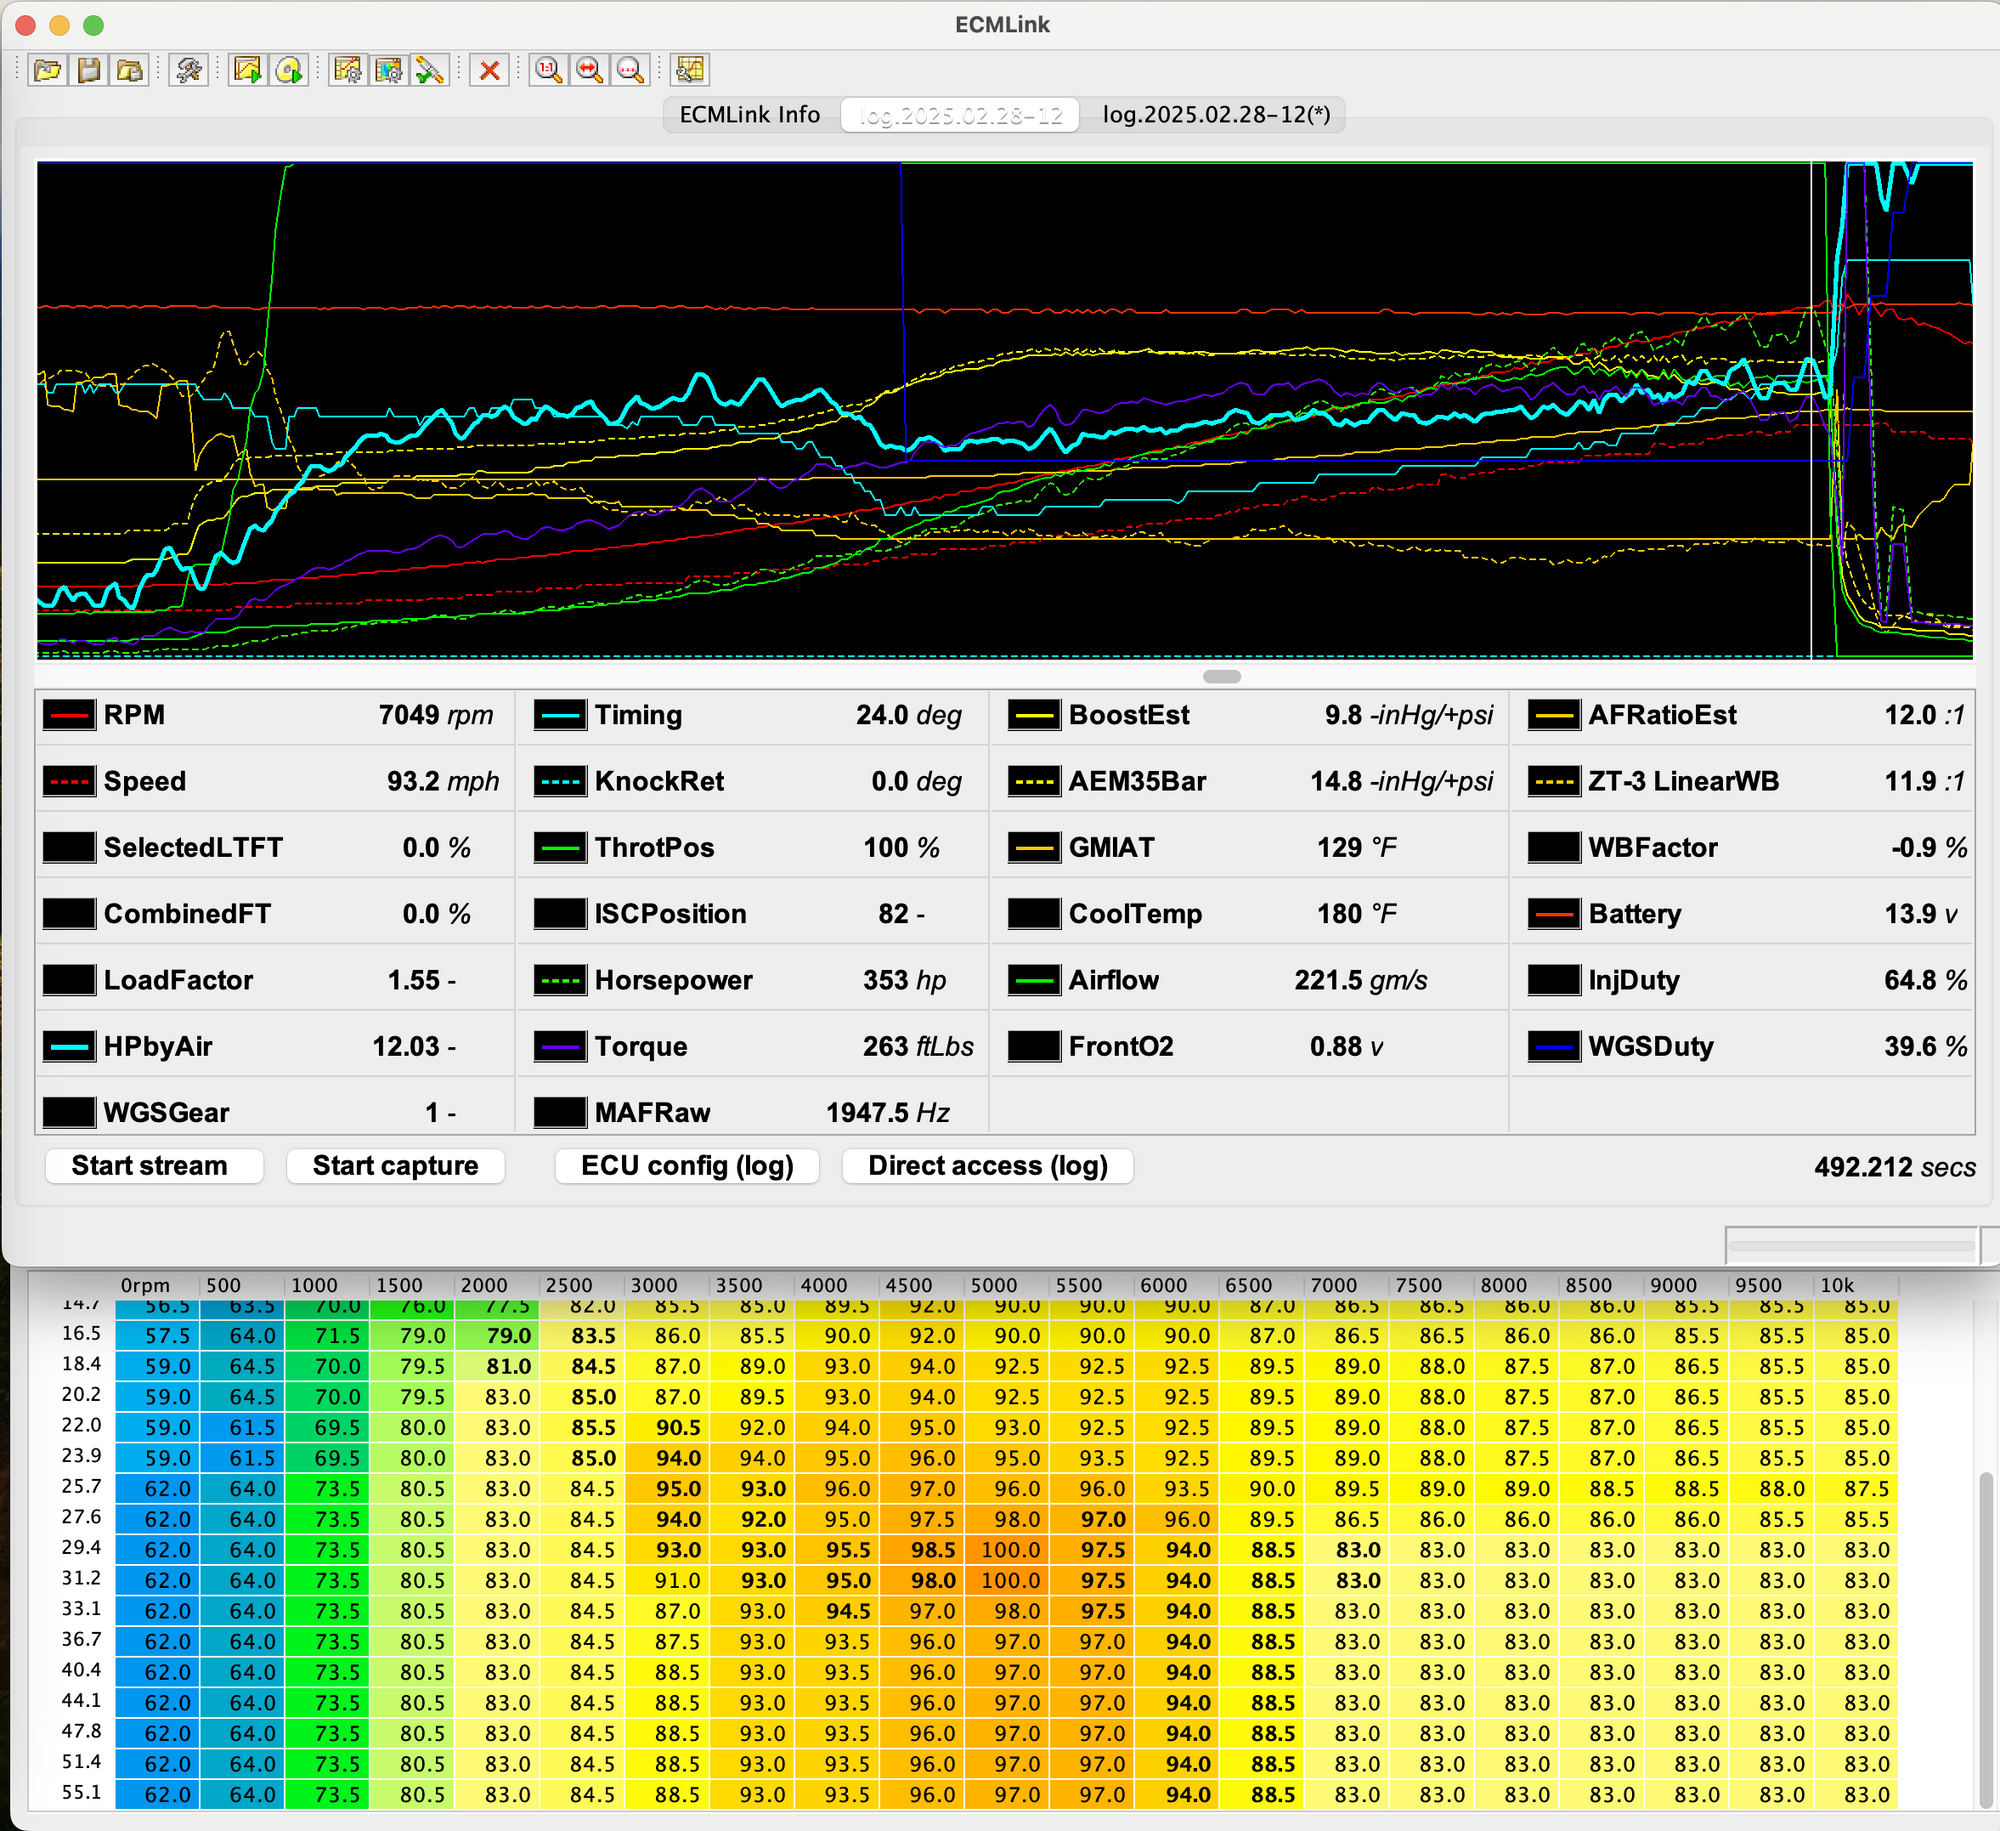Click the 5000 column header in the table
The width and height of the screenshot is (2000, 1831).
coord(994,1286)
